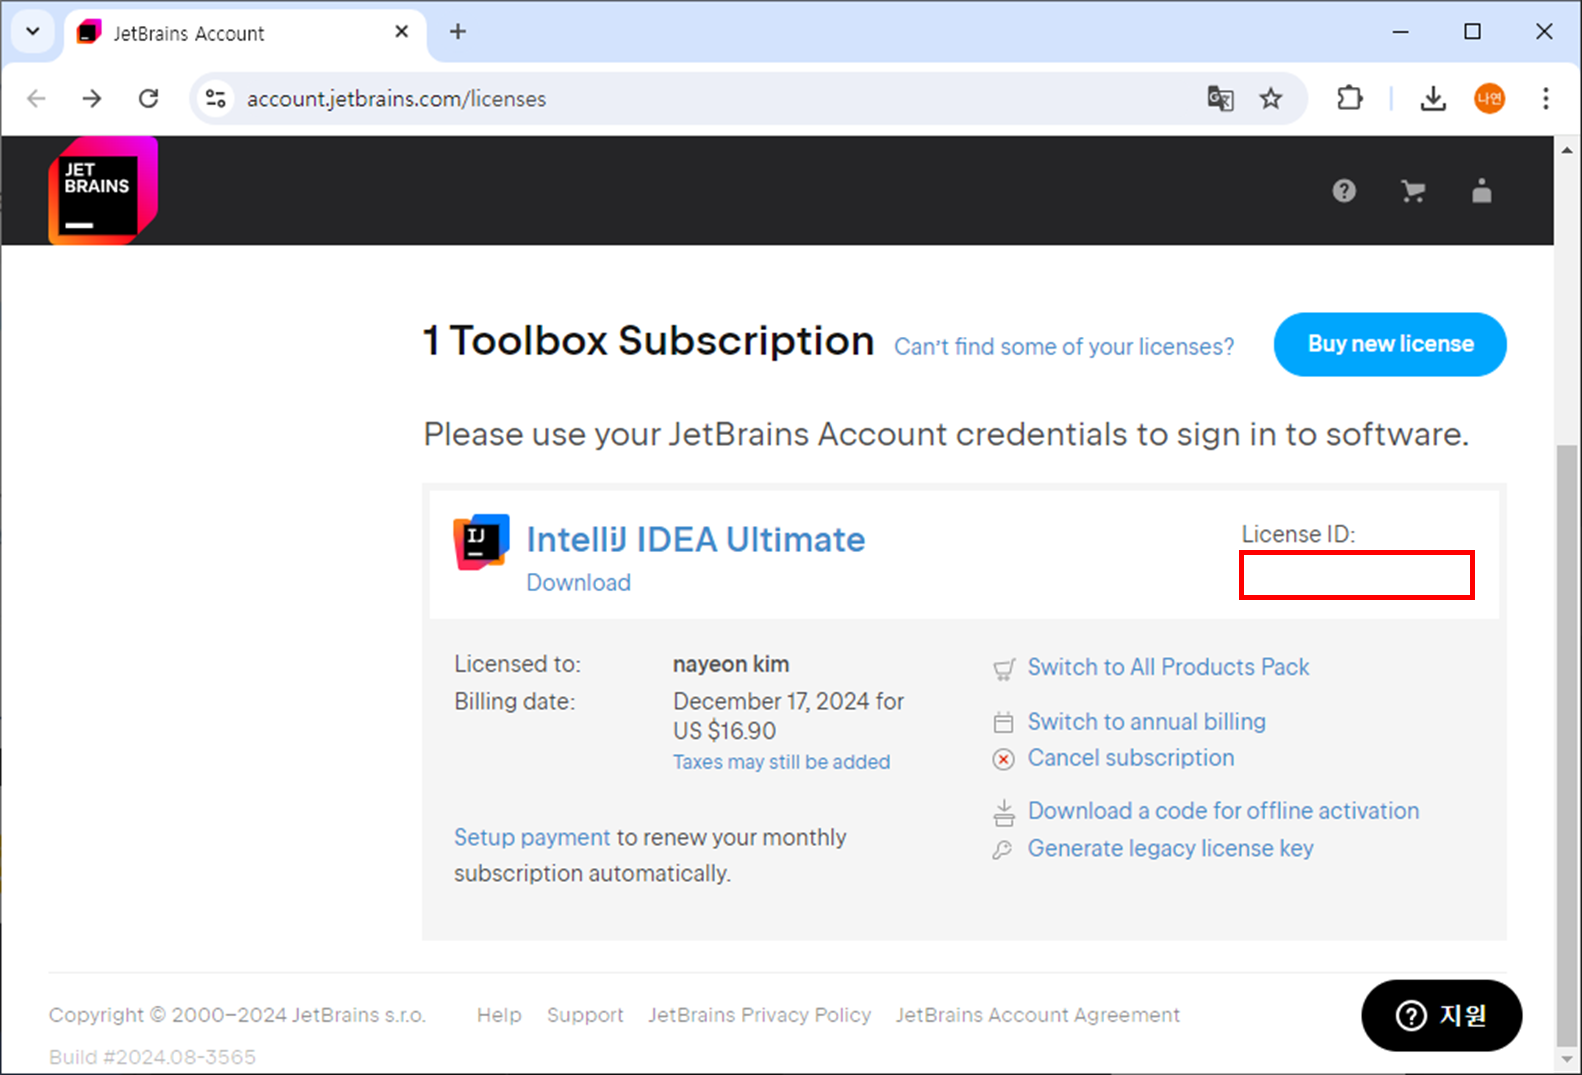Open a new browser tab
The width and height of the screenshot is (1582, 1075).
pos(458,32)
